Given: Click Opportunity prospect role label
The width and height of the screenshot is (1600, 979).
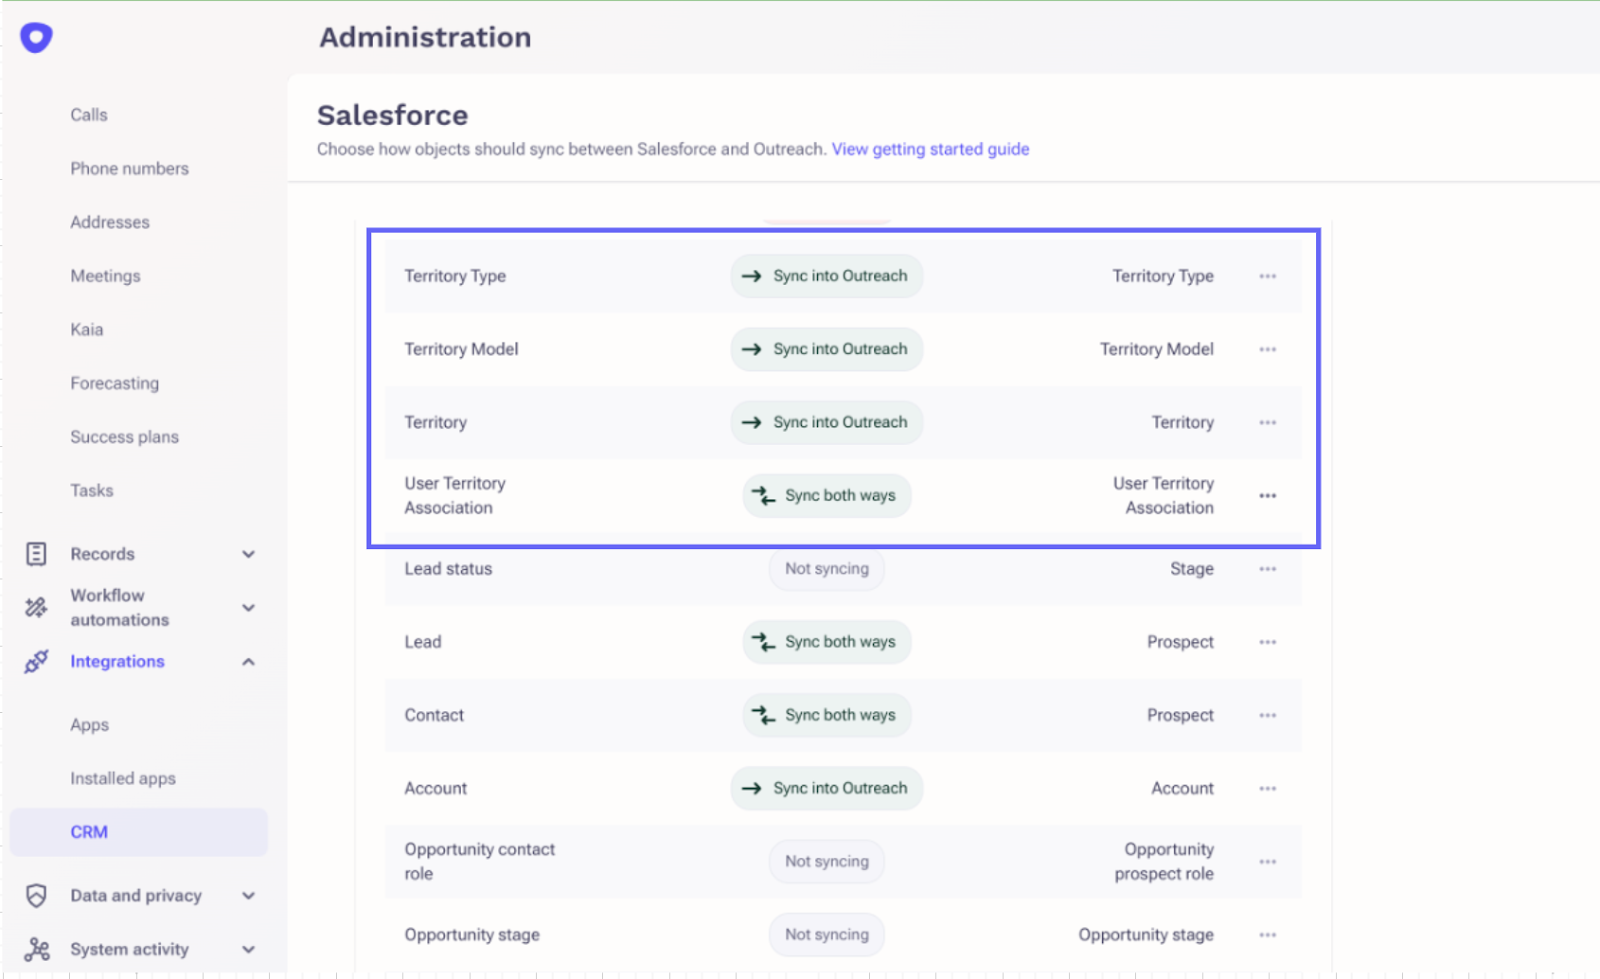Looking at the screenshot, I should point(1164,861).
